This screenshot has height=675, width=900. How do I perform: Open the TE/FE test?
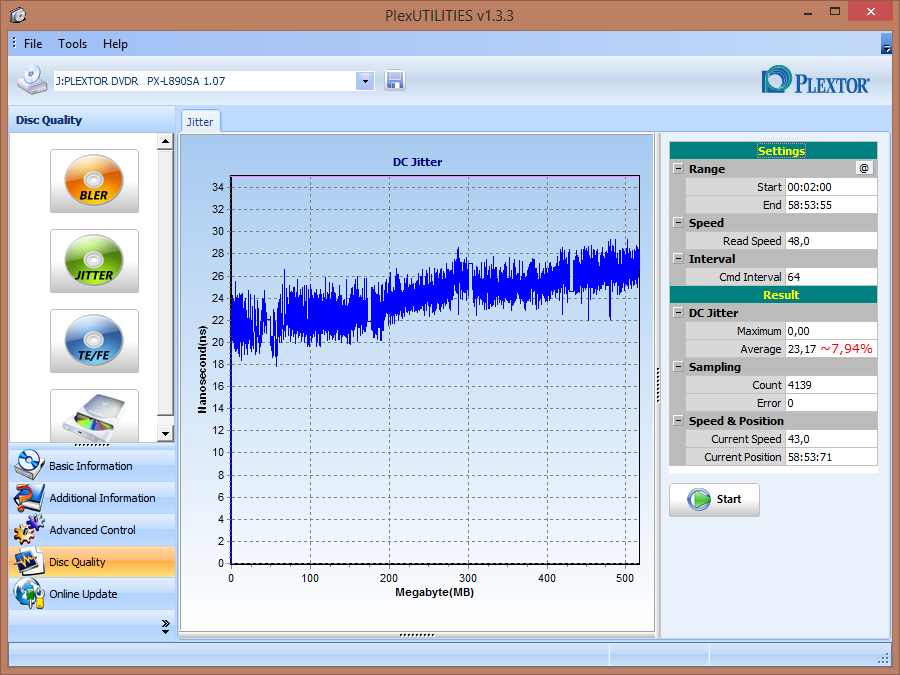click(94, 341)
